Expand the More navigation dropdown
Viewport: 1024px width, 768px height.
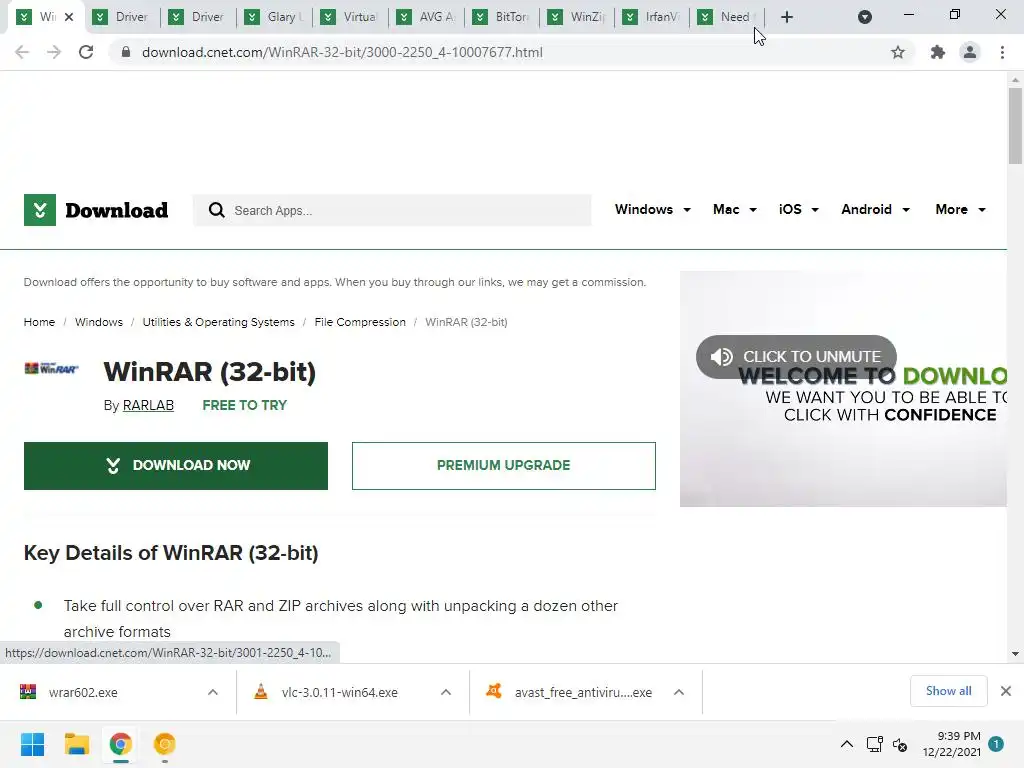(x=960, y=210)
